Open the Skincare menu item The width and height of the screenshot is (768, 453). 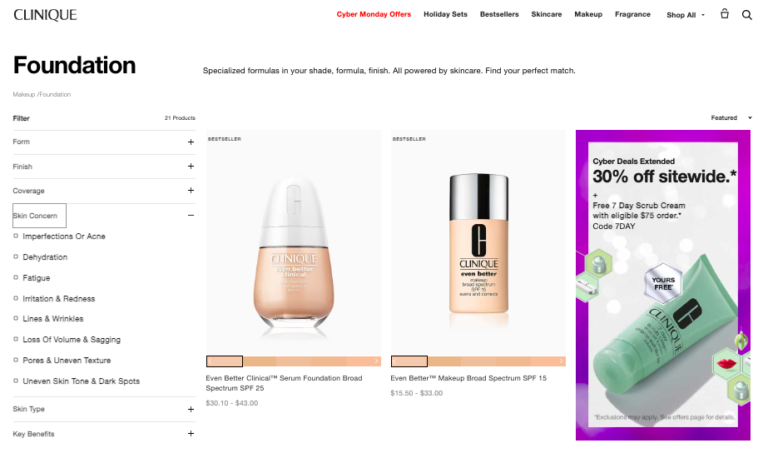[546, 14]
